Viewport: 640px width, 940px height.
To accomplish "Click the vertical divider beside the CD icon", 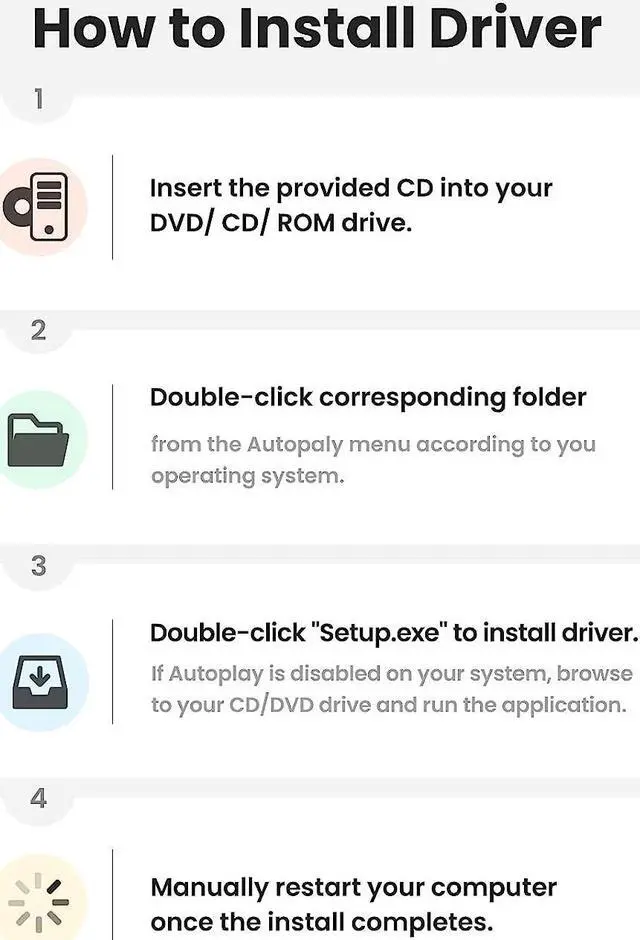I will [112, 207].
